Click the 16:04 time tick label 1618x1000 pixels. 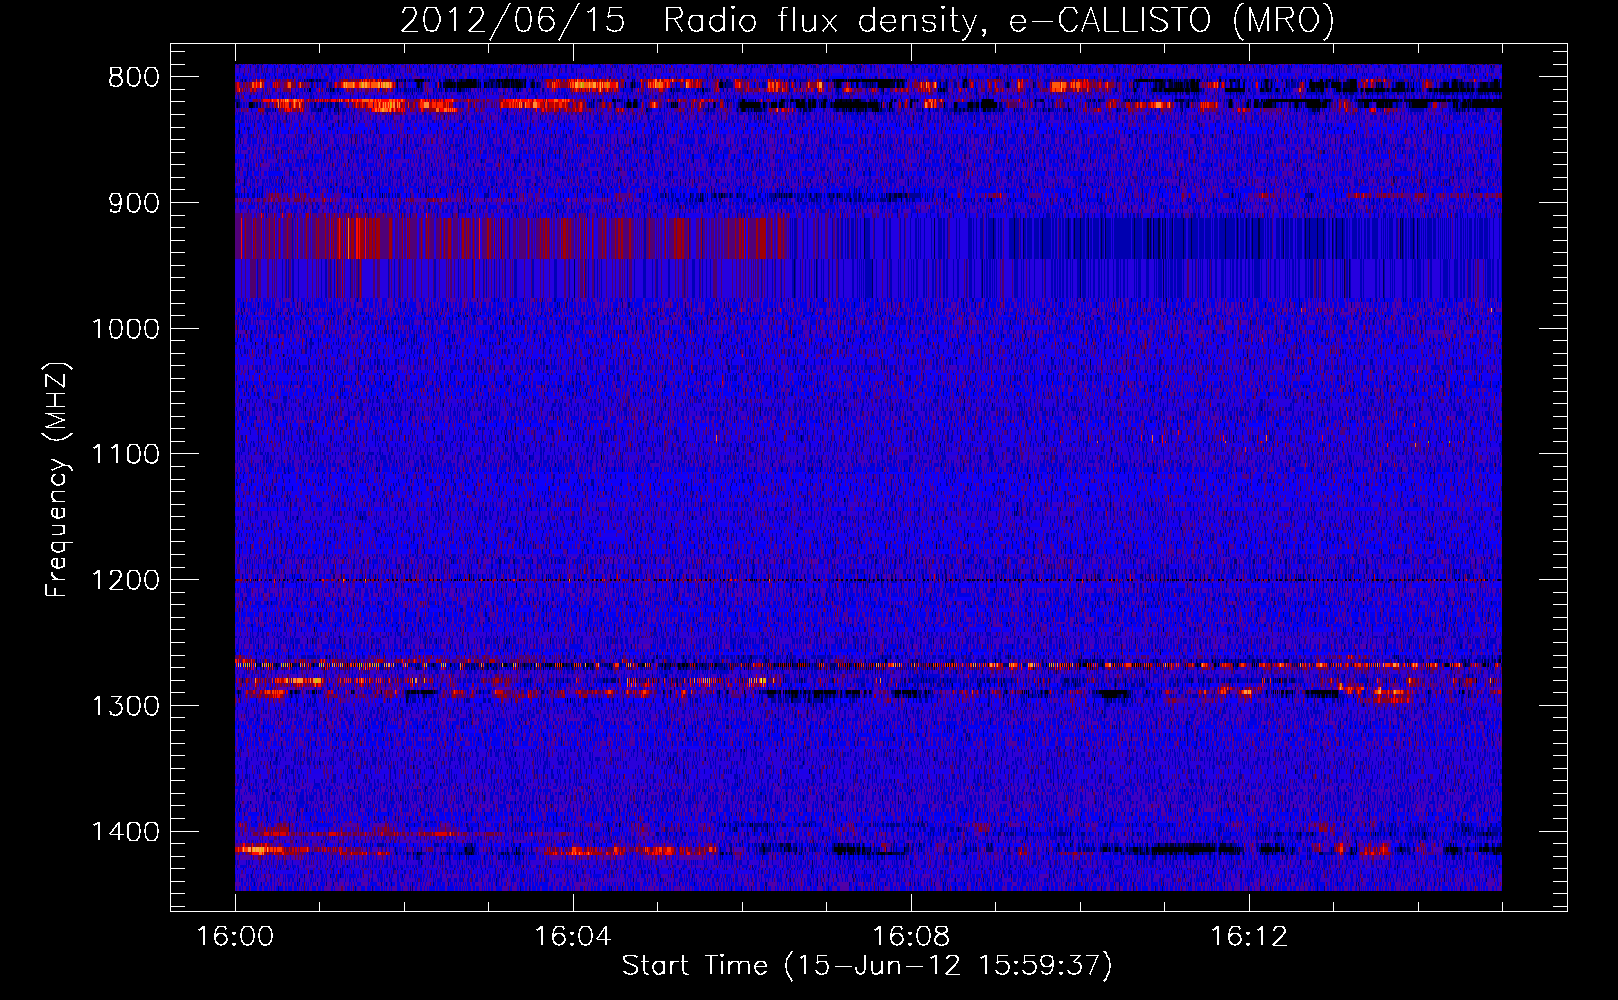[x=573, y=936]
